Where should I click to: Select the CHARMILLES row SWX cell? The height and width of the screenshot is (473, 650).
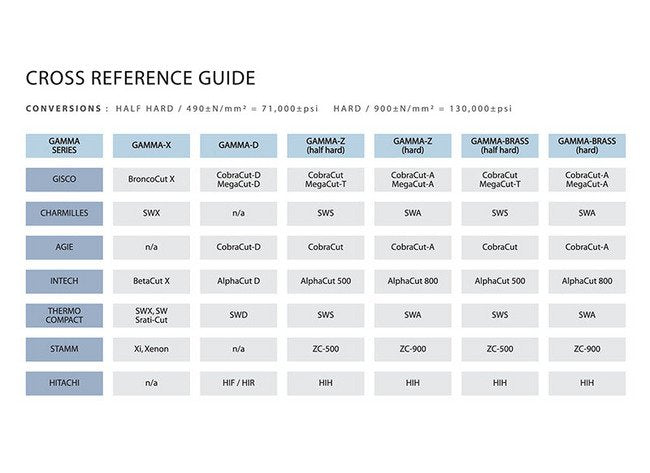tap(151, 214)
